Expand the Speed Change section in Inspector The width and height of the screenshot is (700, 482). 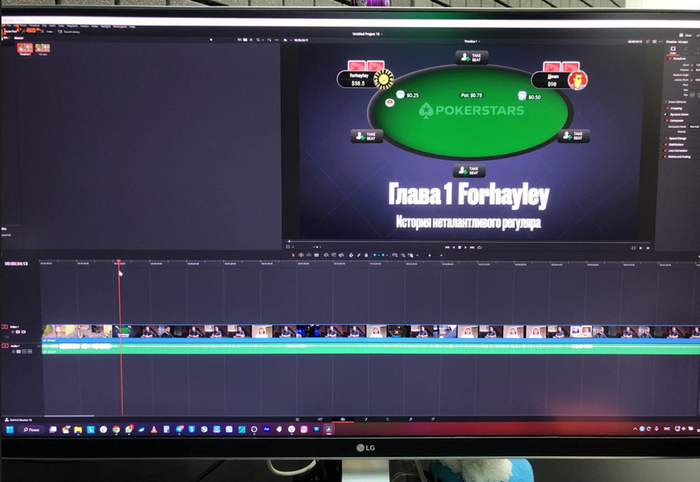pyautogui.click(x=677, y=138)
